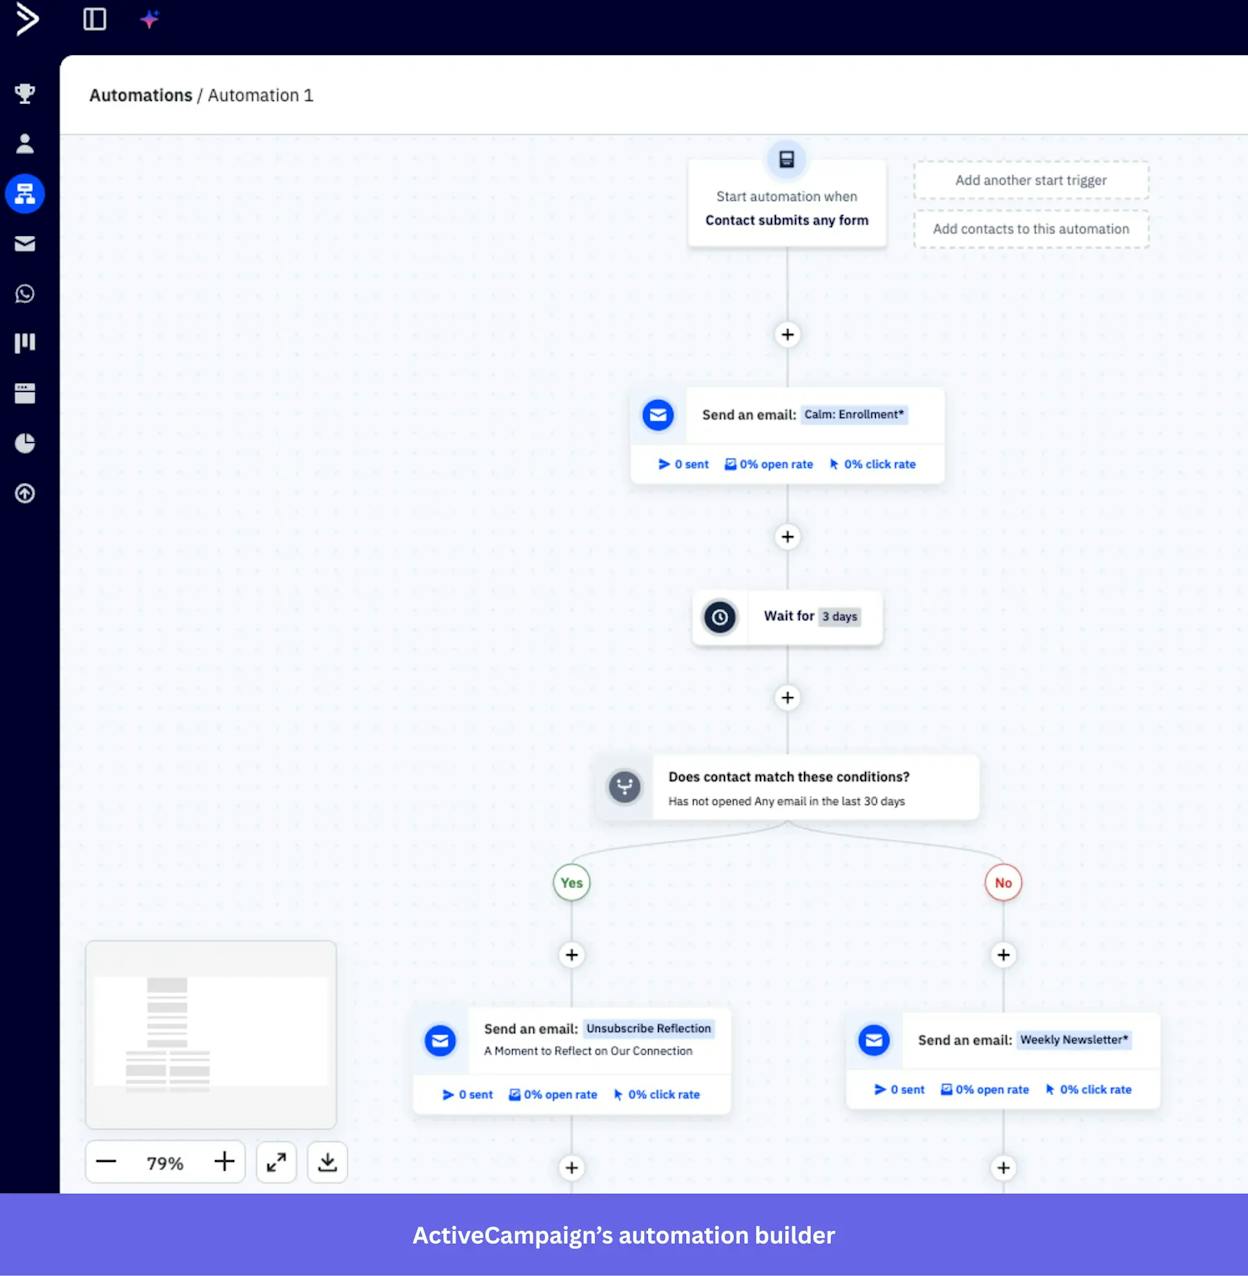
Task: Click Add another start trigger
Action: point(1031,180)
